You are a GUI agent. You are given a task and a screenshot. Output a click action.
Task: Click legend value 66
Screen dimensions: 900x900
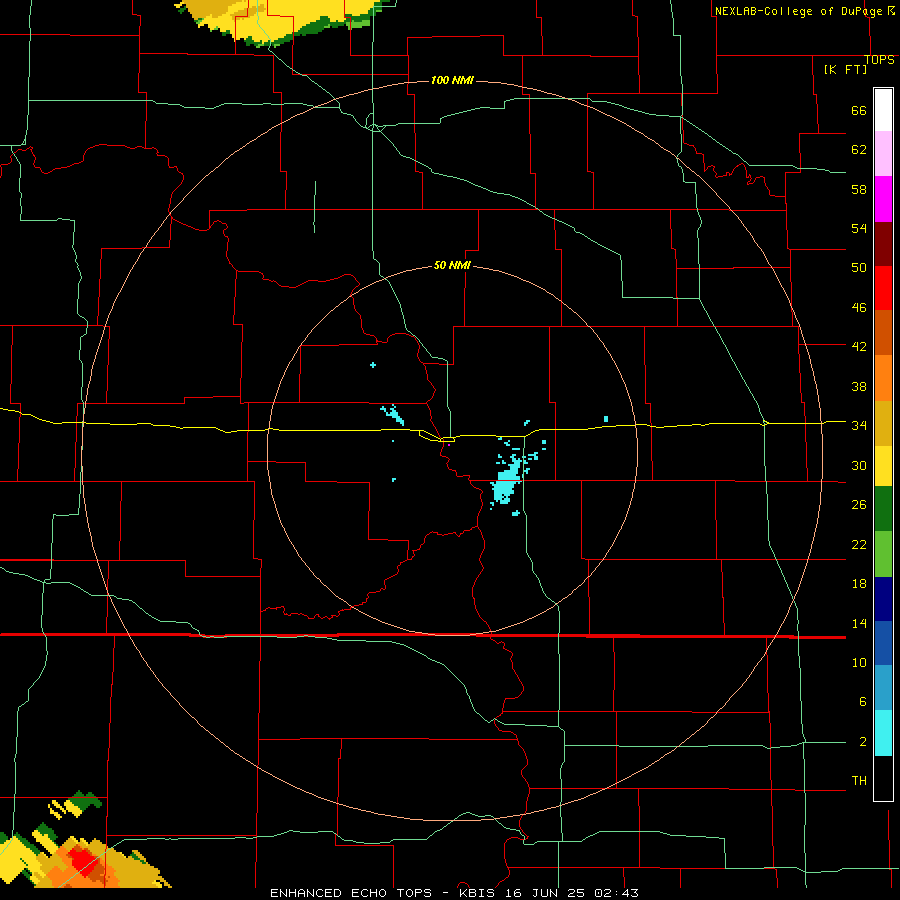click(x=859, y=111)
